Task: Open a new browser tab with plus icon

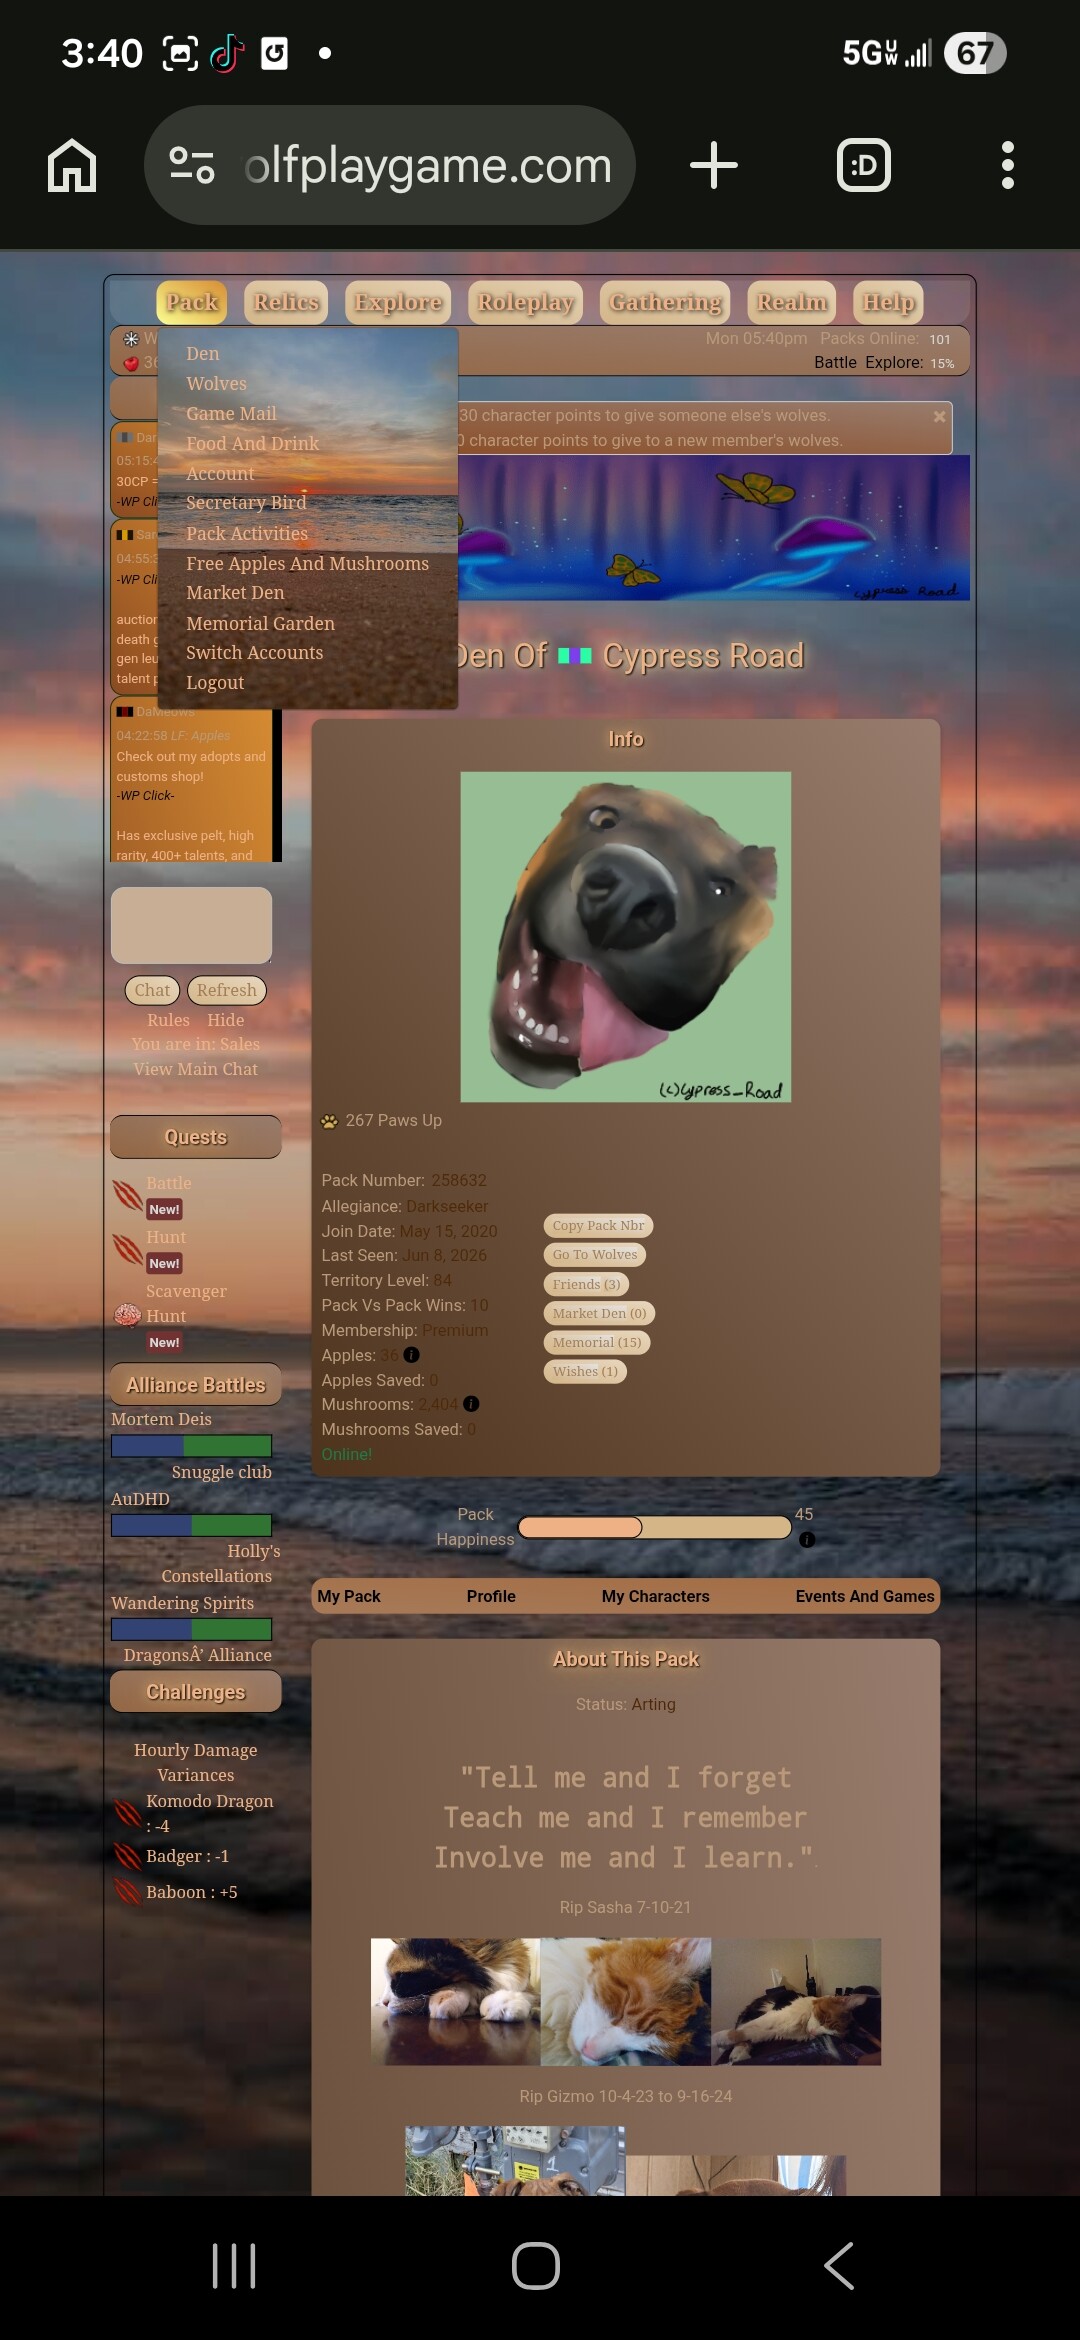Action: click(714, 165)
